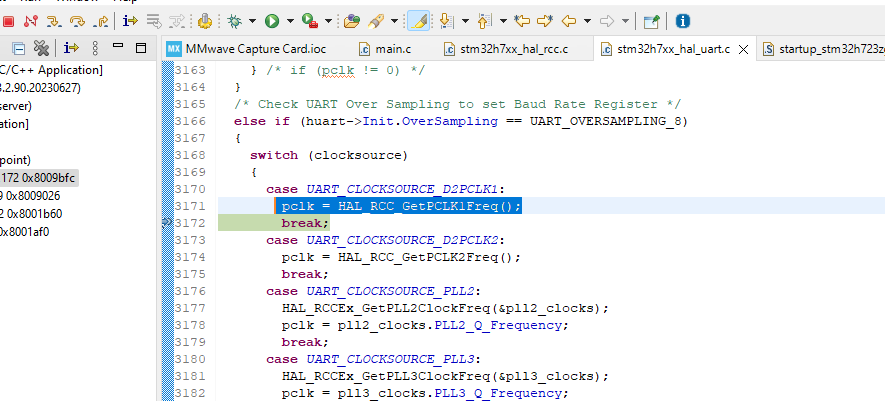Select the C/C++ Application launch node

[x=51, y=71]
